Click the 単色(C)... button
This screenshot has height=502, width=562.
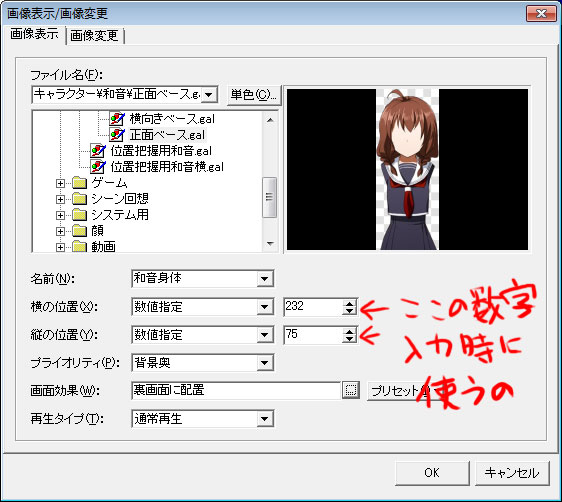(x=254, y=95)
